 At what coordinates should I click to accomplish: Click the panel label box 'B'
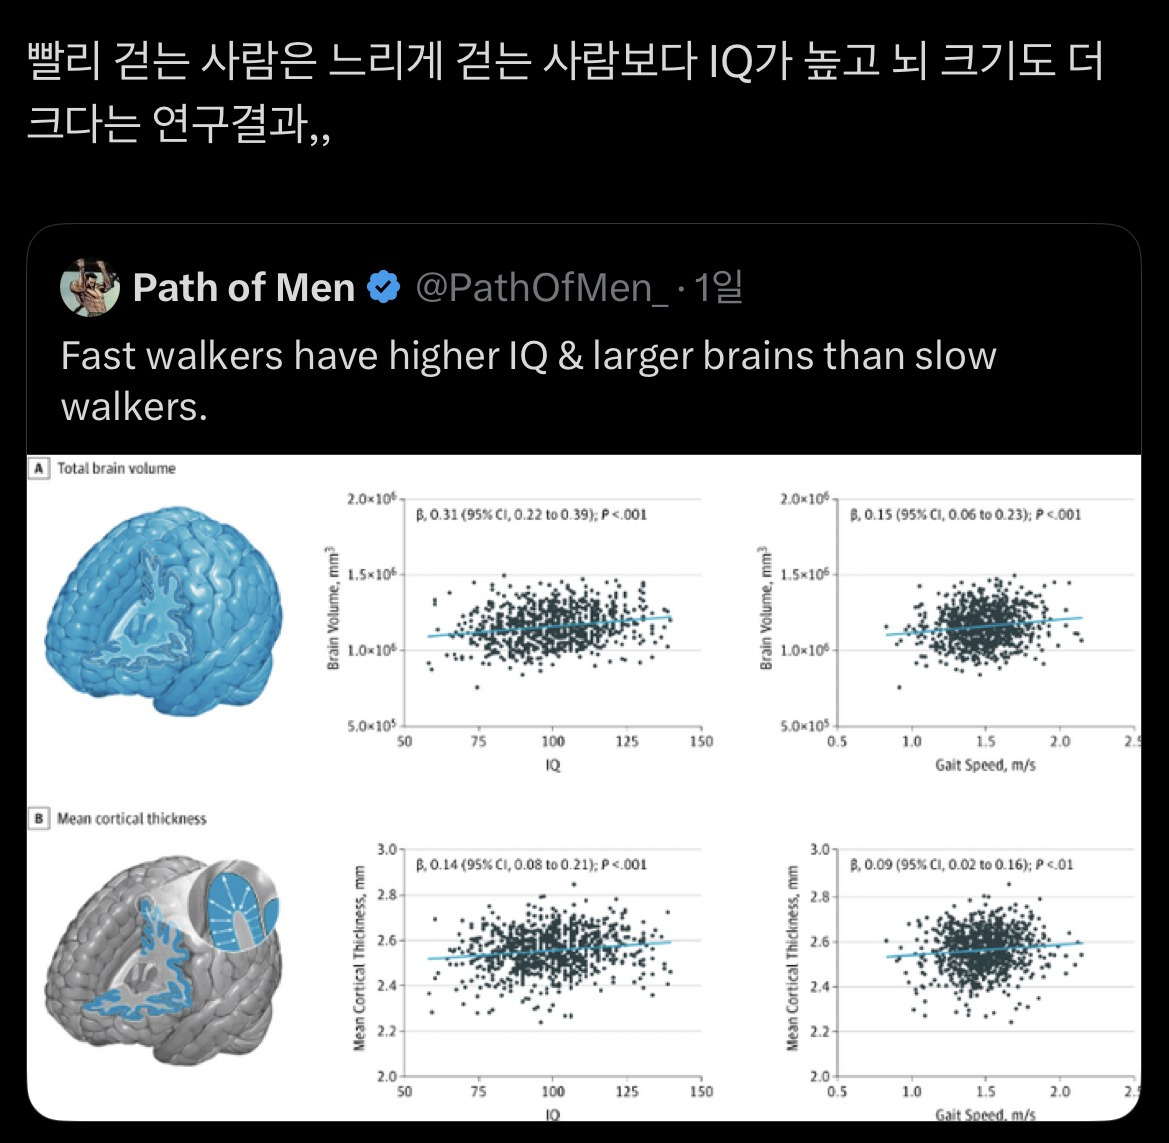click(40, 817)
